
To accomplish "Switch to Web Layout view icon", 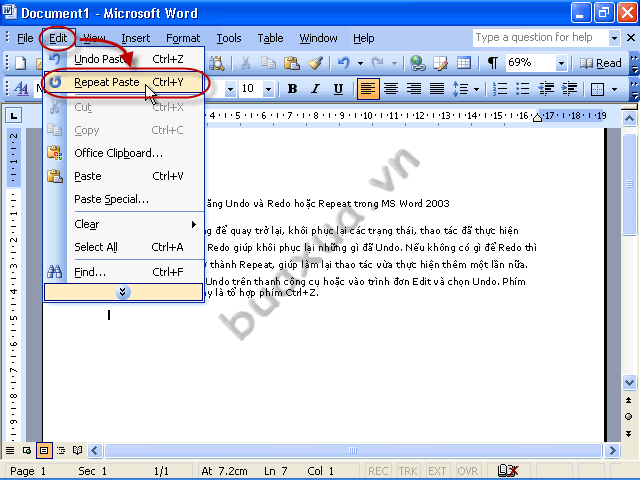I will [x=27, y=451].
